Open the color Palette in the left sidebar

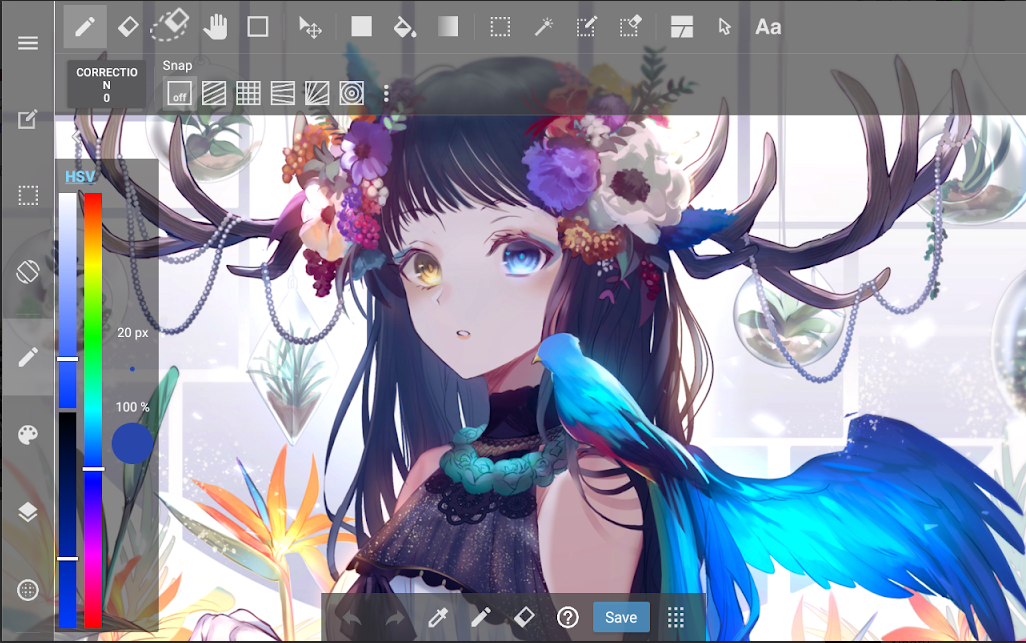(28, 434)
